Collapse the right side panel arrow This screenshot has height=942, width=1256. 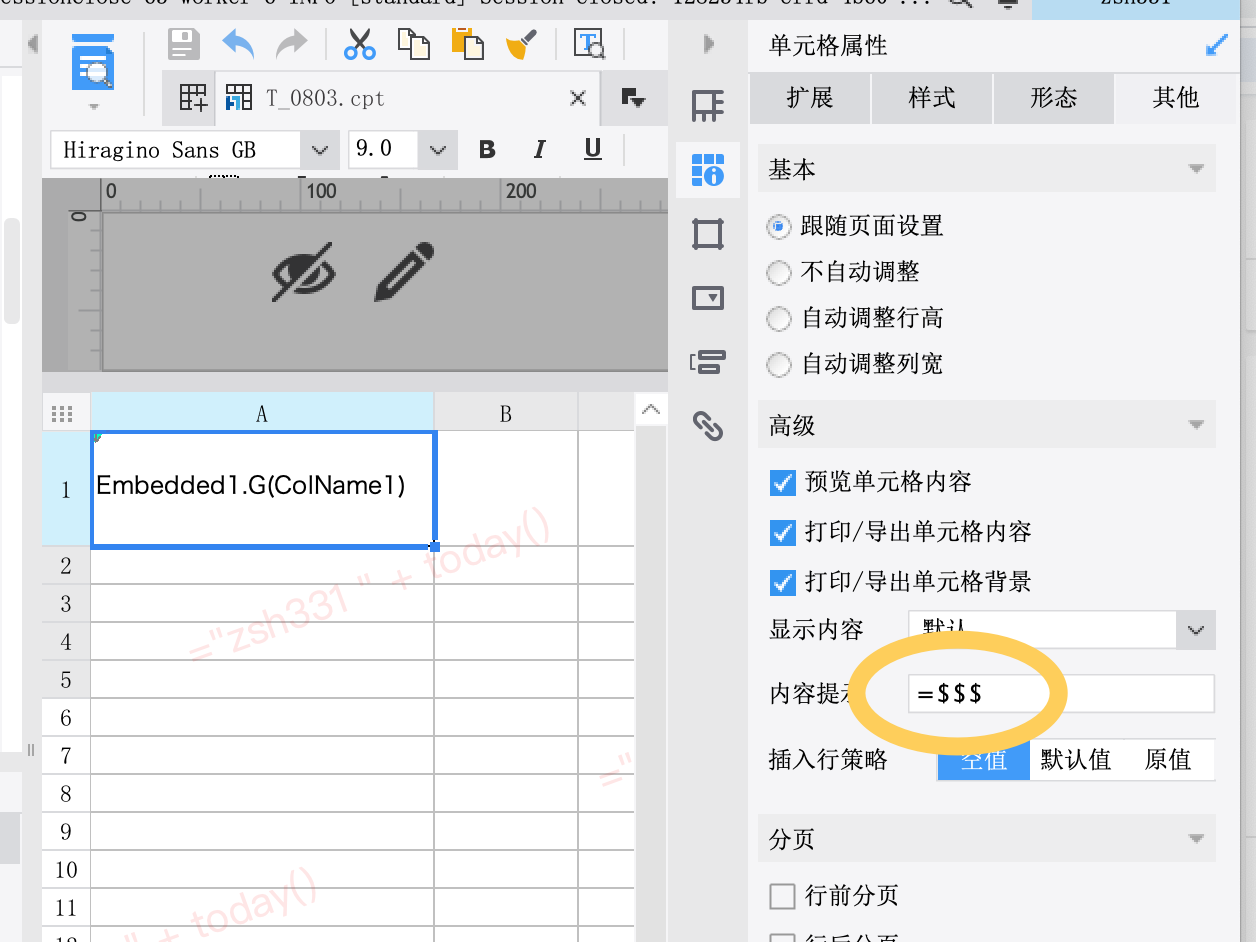(x=709, y=44)
